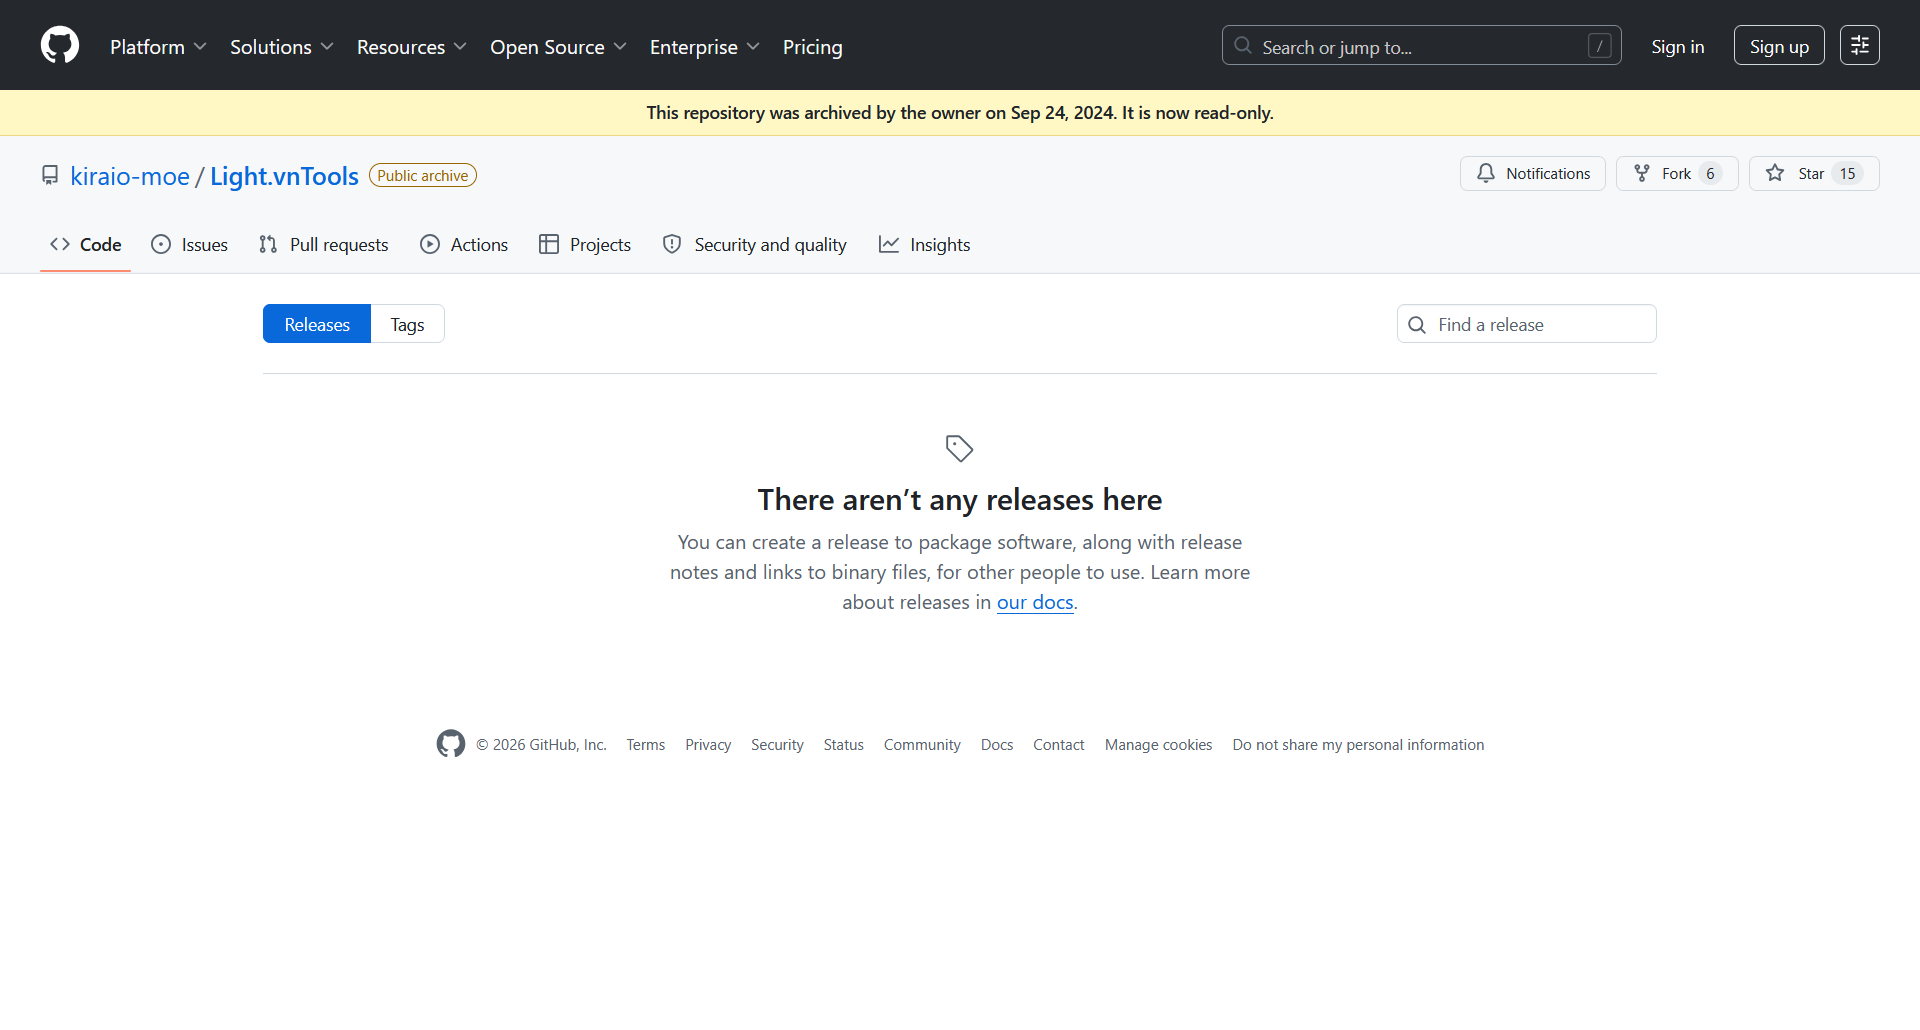Click the slash shortcut key hint
This screenshot has height=1030, width=1920.
(1599, 46)
